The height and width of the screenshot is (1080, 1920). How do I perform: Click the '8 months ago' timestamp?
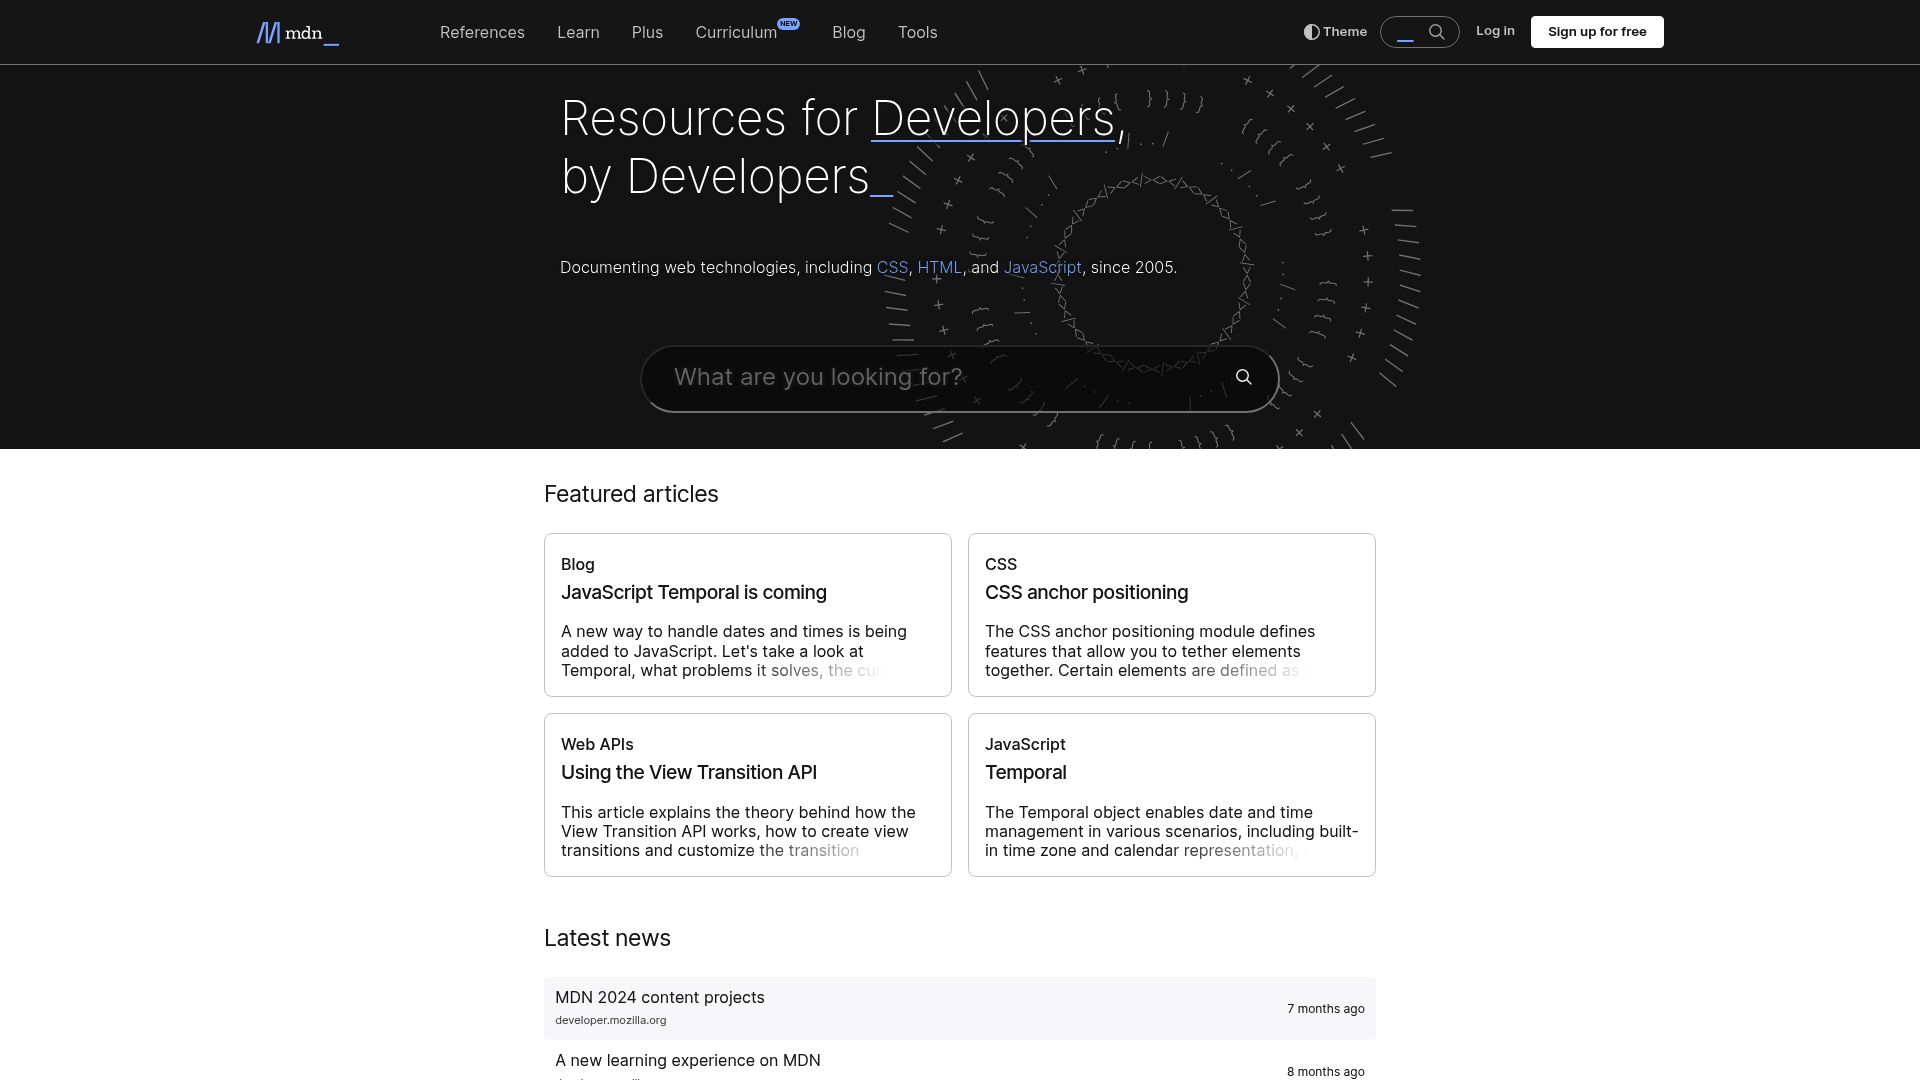[x=1325, y=1072]
